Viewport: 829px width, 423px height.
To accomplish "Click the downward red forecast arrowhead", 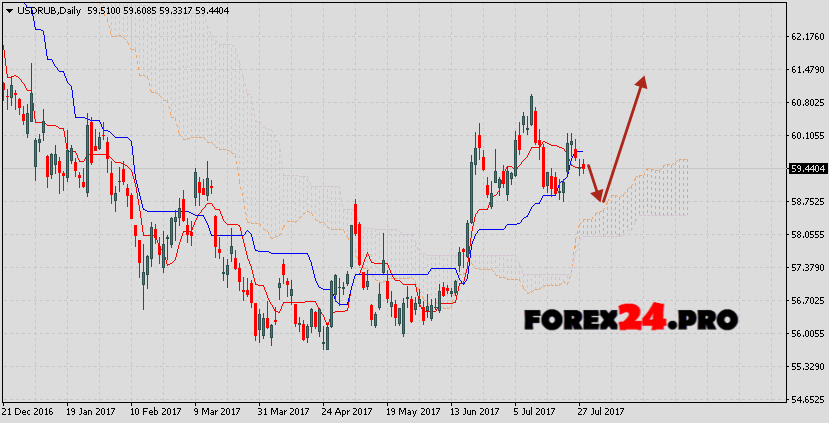I will click(x=598, y=196).
